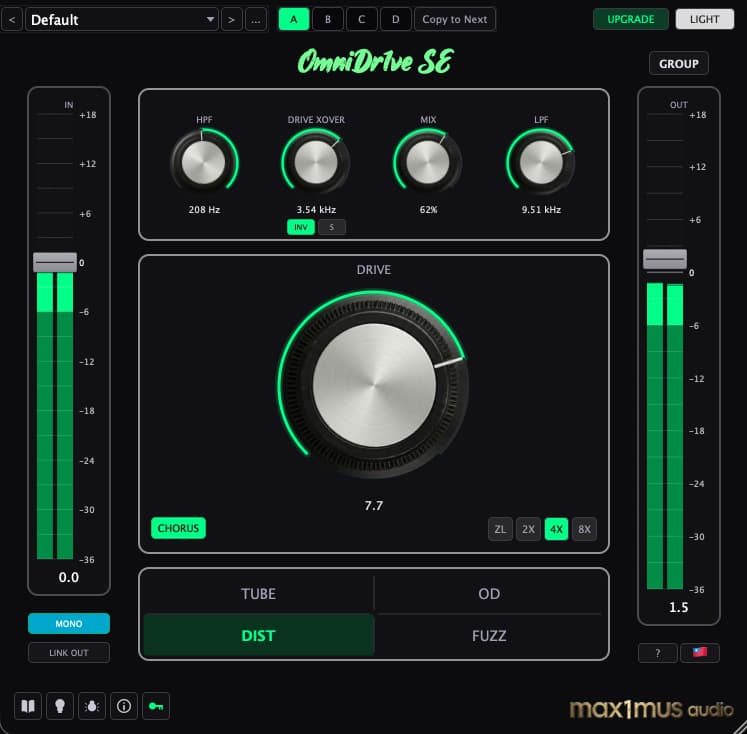Select the DIST drive type
747x734 pixels.
tap(258, 635)
